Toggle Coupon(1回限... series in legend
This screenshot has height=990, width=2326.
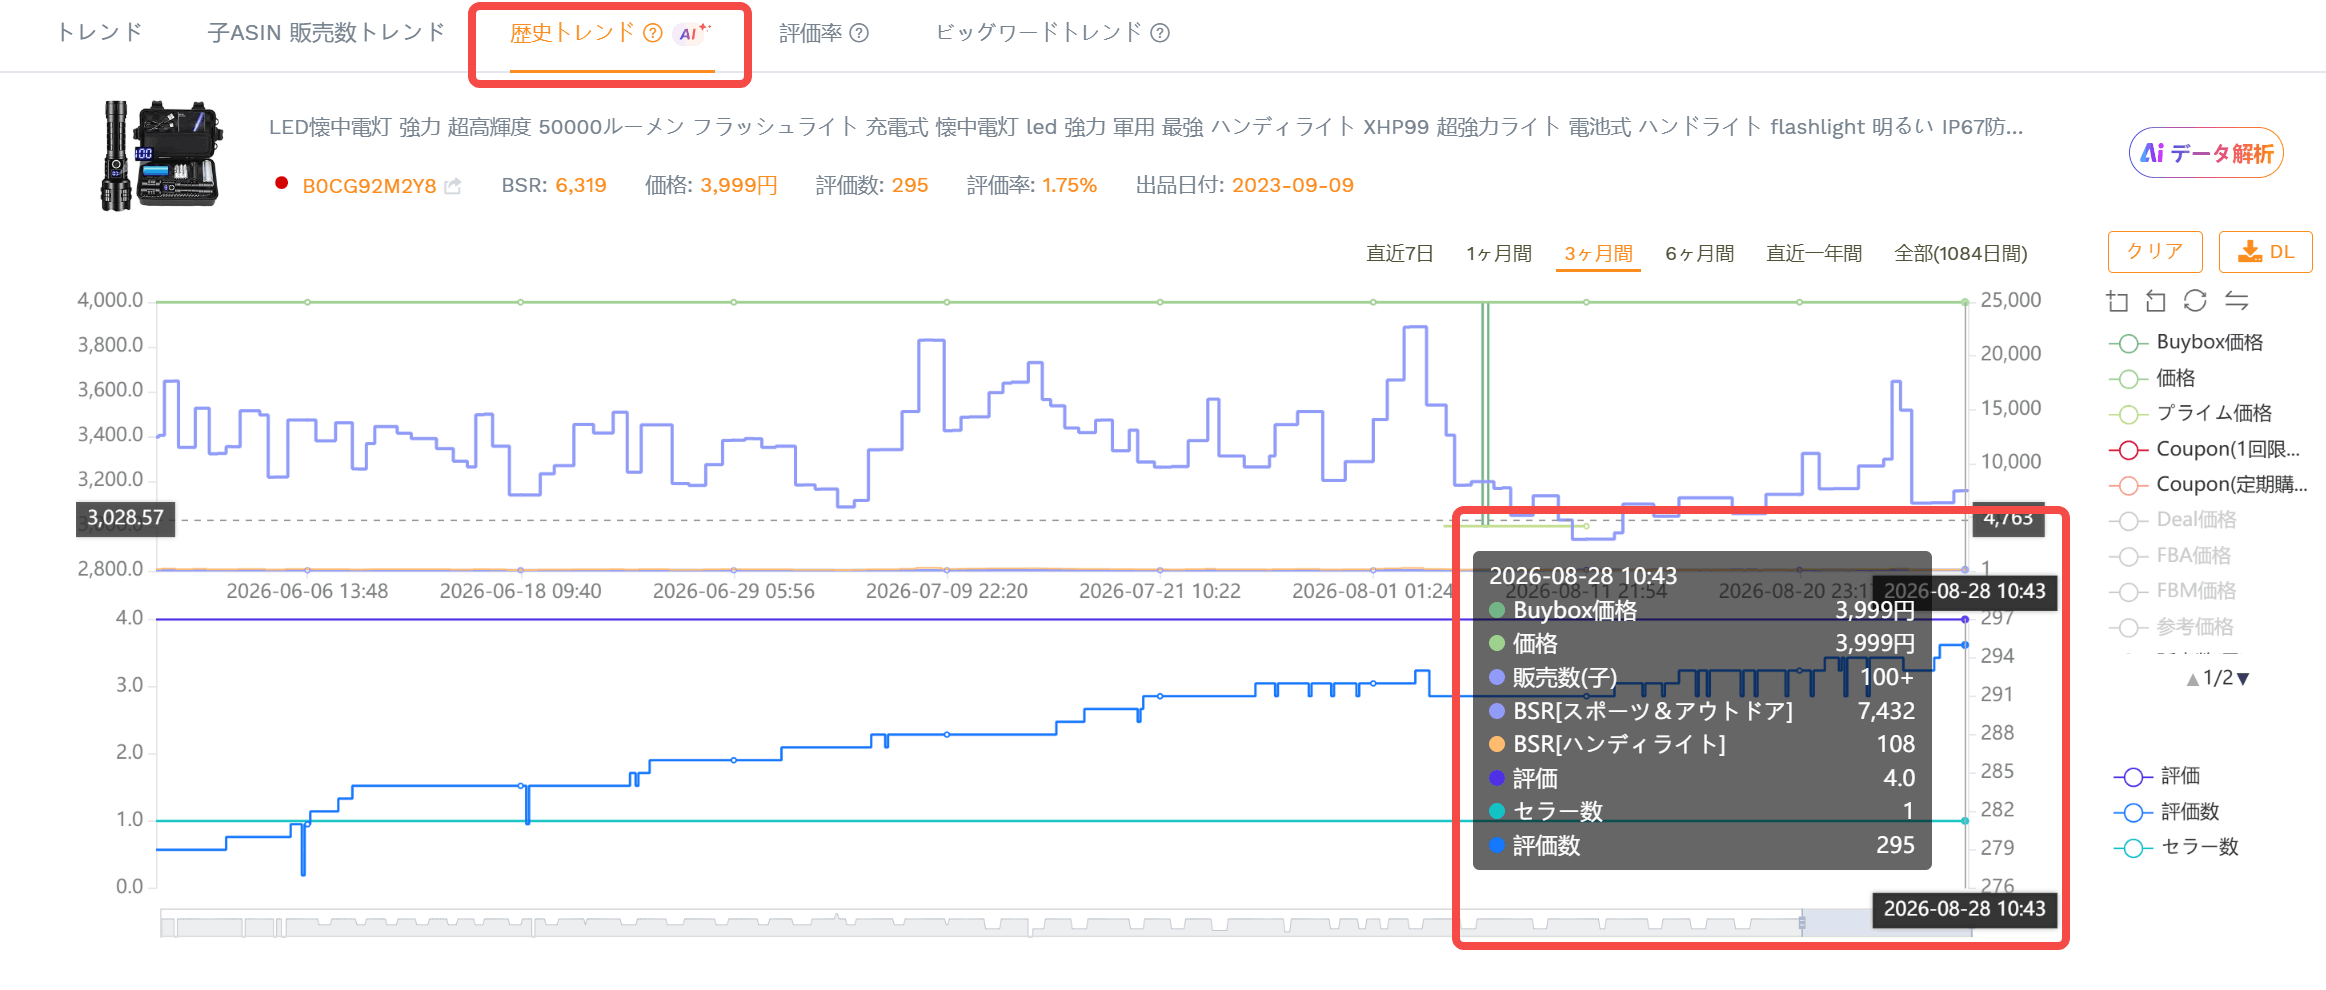click(2204, 449)
